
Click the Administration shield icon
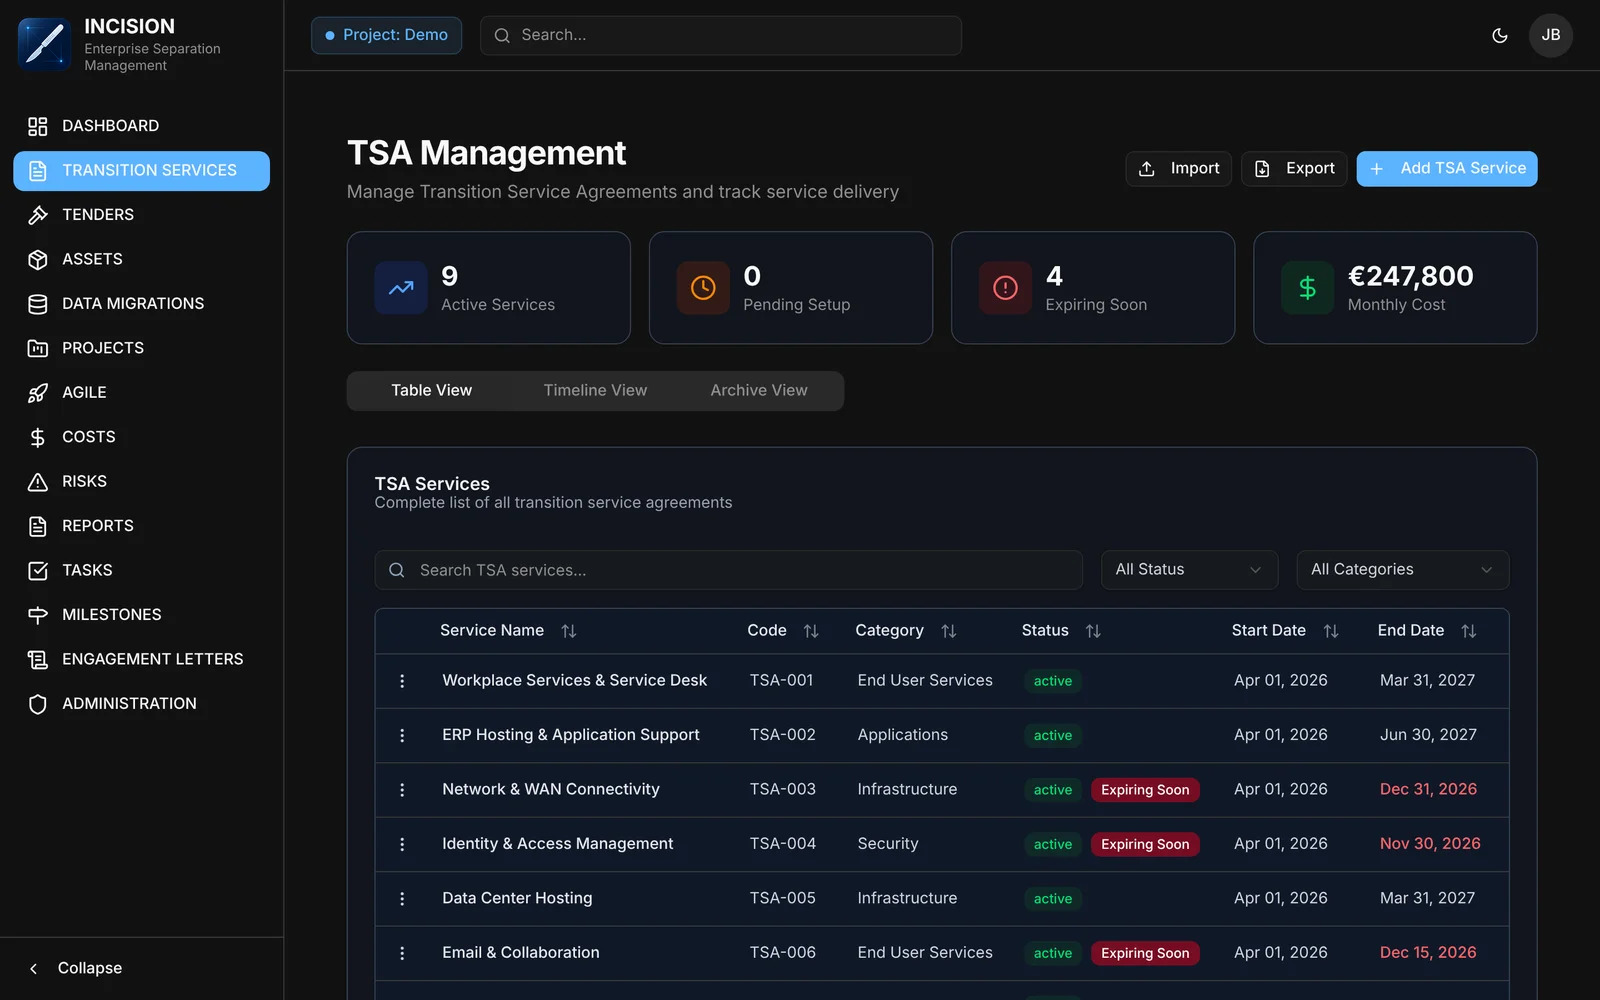click(38, 704)
